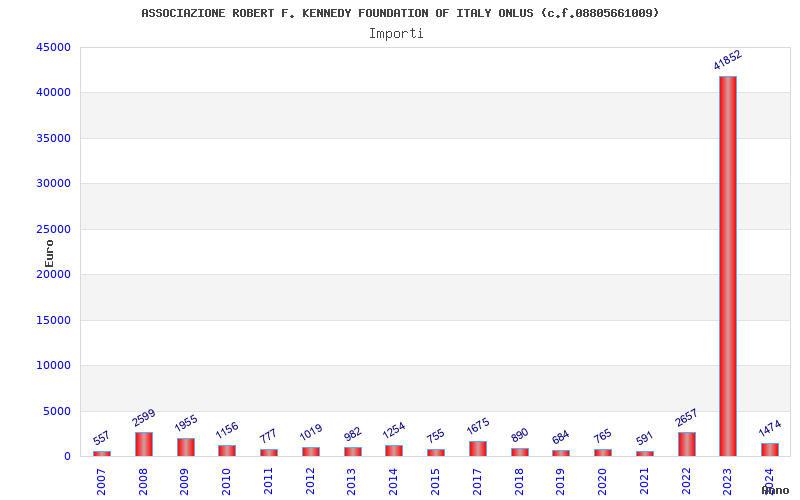The height and width of the screenshot is (500, 800).
Task: Click the 30000 y-axis tick label
Action: coord(54,184)
